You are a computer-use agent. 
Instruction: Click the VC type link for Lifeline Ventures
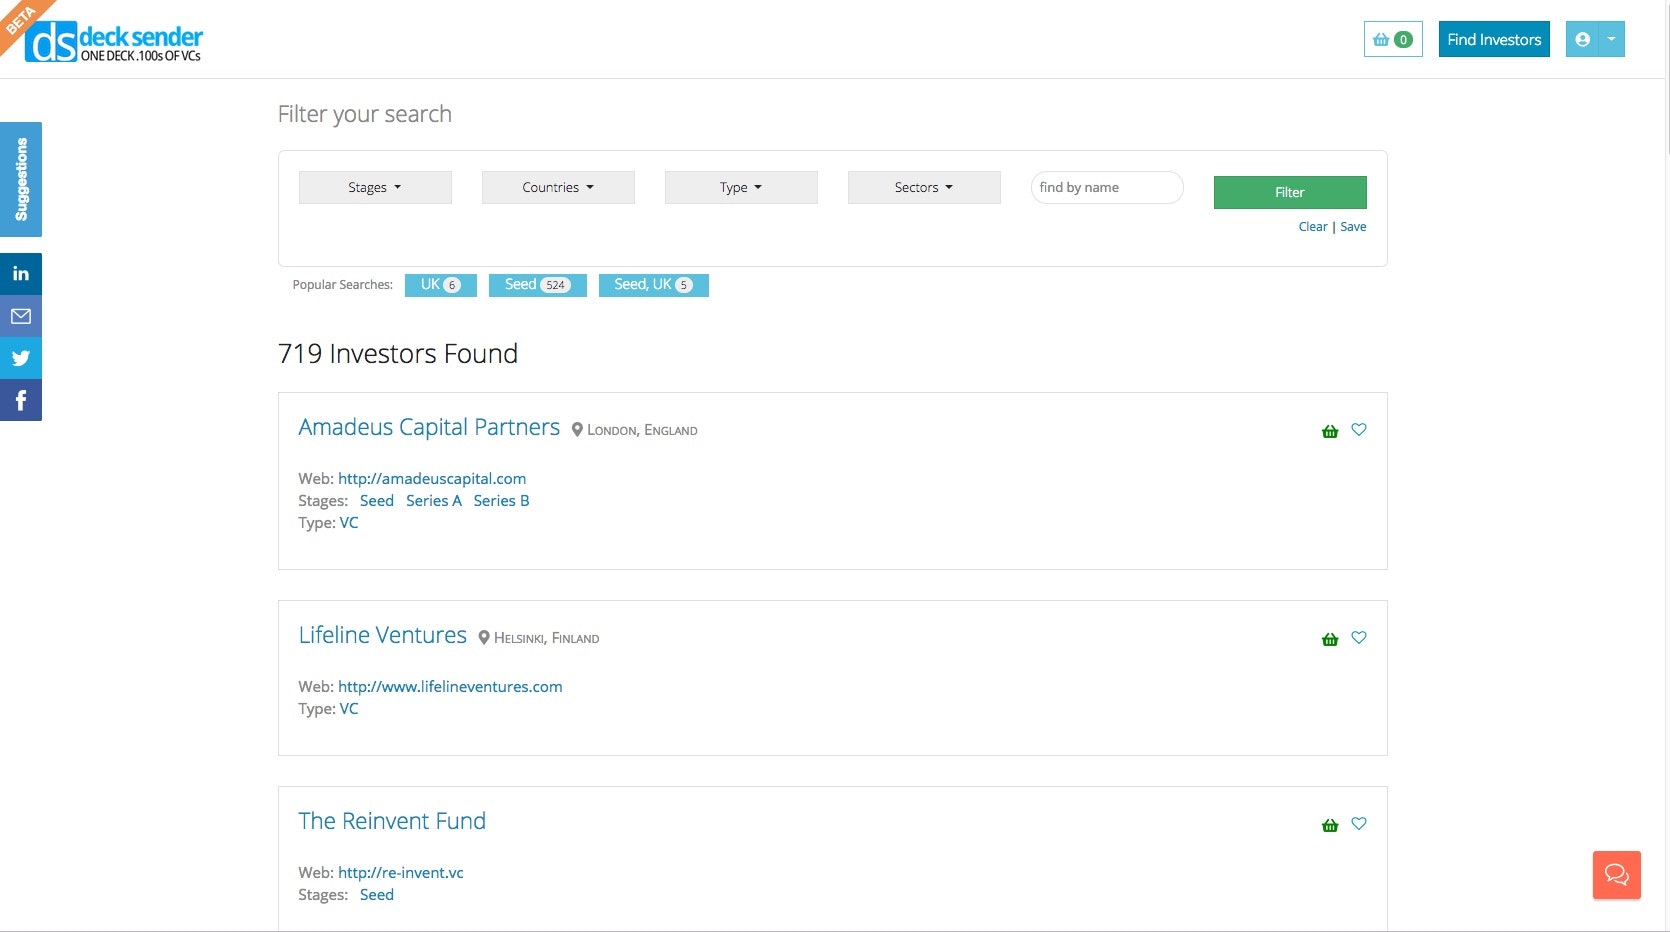tap(349, 709)
